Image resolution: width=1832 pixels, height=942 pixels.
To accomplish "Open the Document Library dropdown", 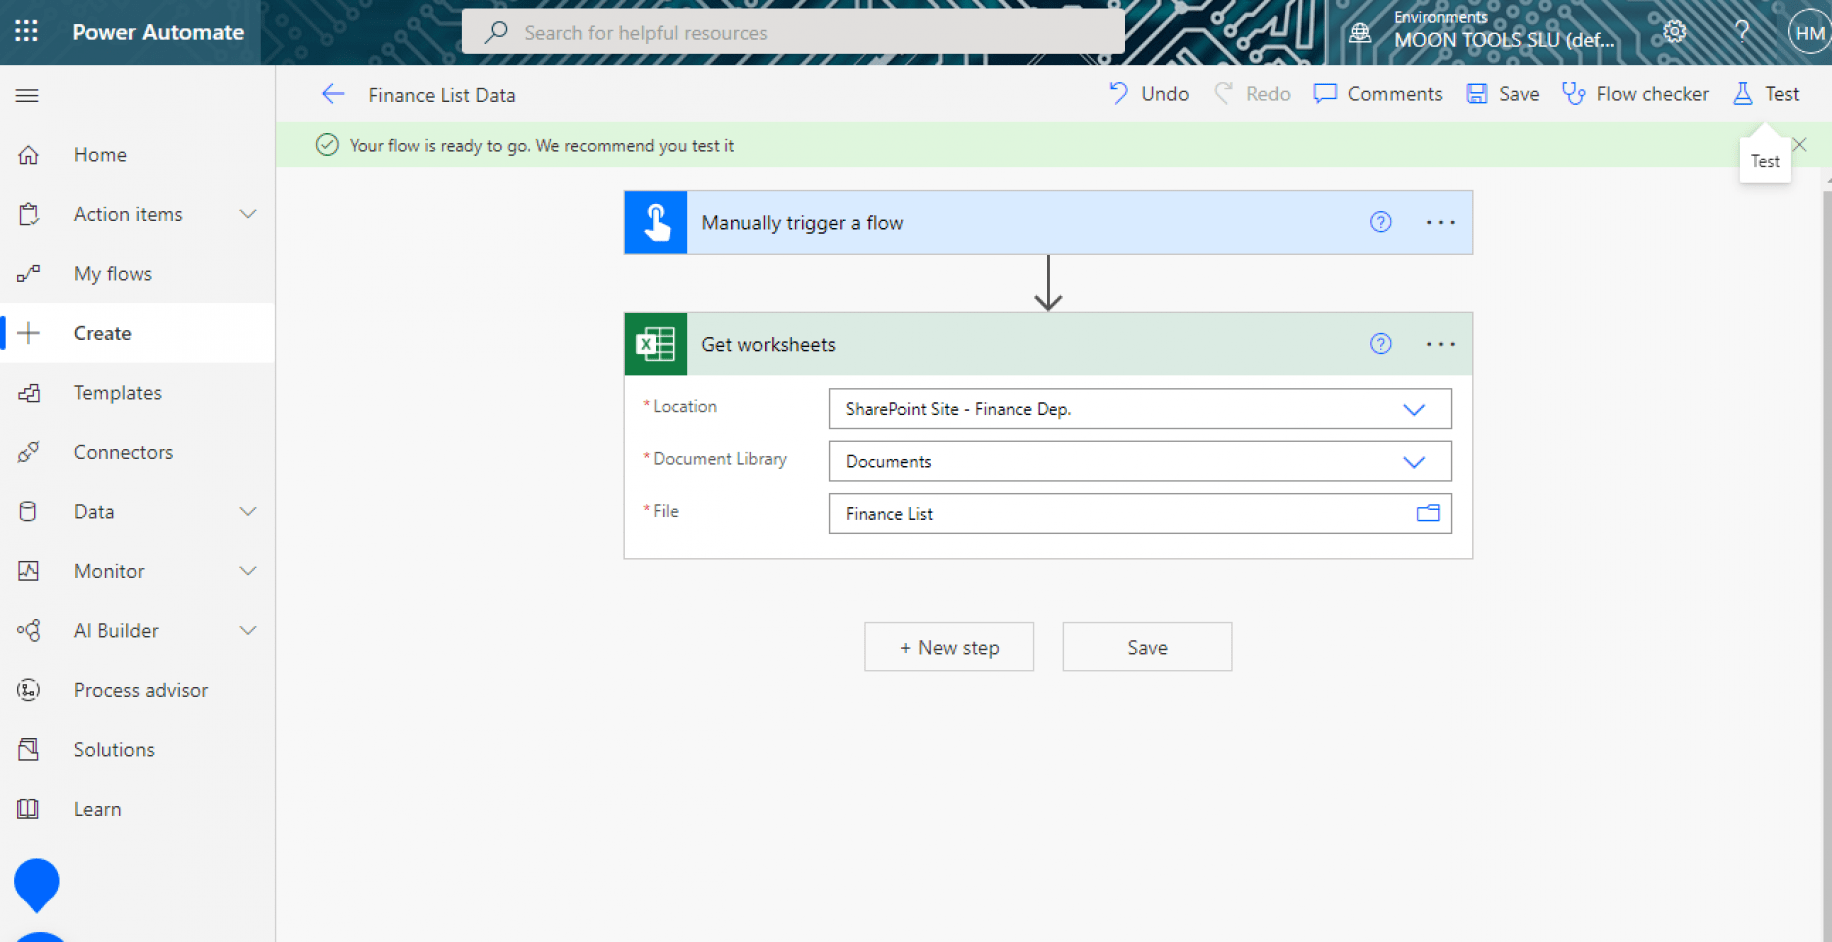I will click(x=1414, y=461).
